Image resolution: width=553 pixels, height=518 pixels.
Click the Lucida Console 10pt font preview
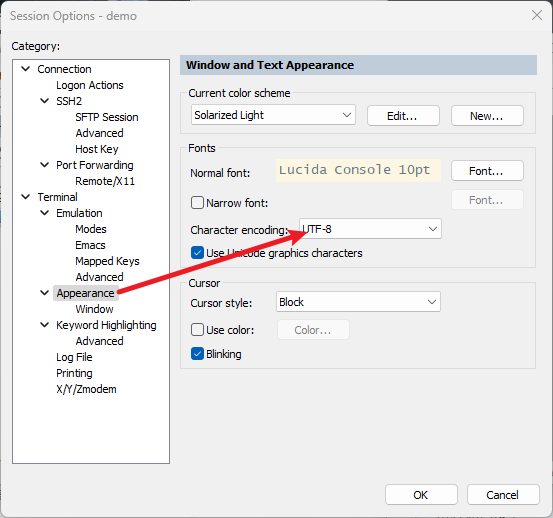click(358, 170)
